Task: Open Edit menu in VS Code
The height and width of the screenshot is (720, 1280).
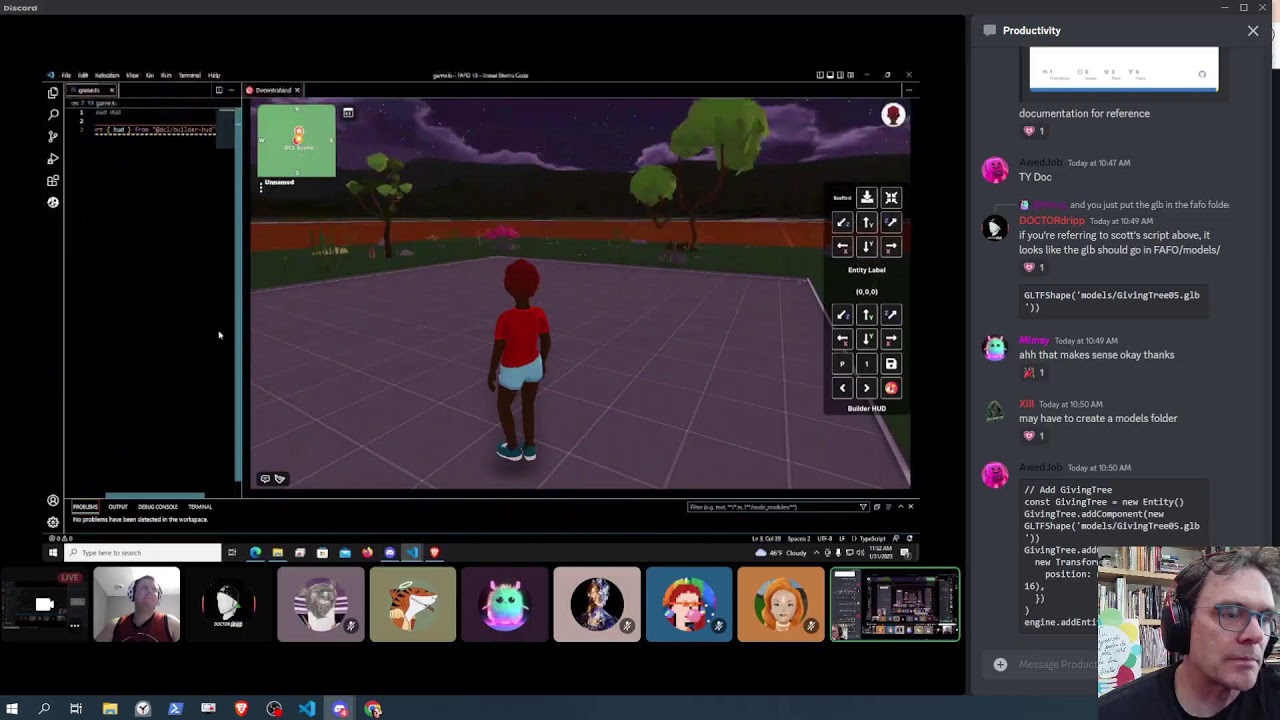Action: pos(83,75)
